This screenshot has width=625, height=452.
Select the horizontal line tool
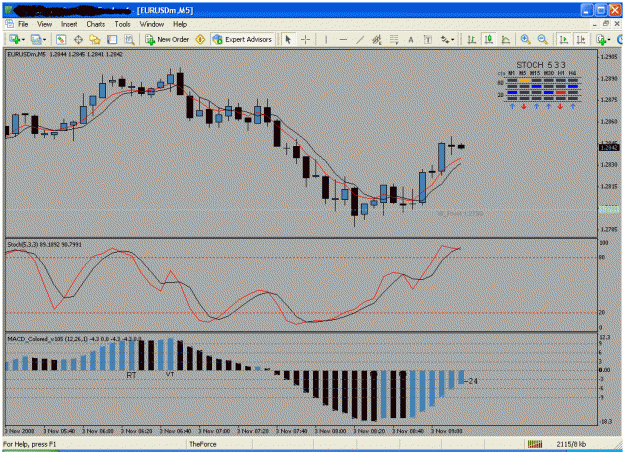(343, 39)
